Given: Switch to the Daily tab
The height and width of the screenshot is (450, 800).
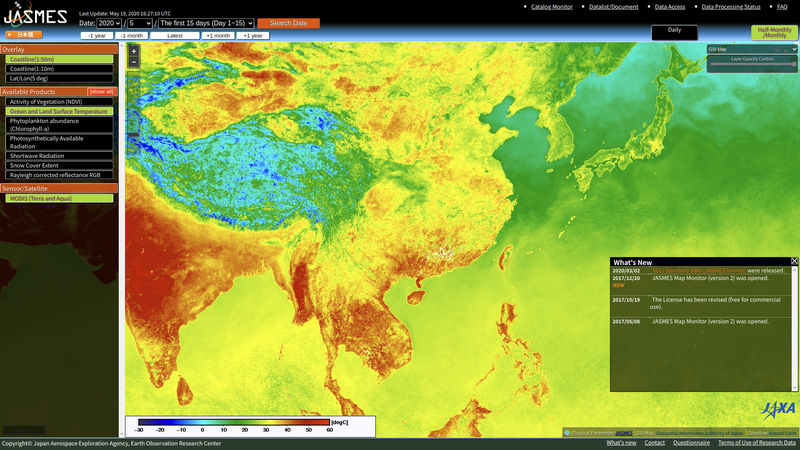Looking at the screenshot, I should (674, 30).
